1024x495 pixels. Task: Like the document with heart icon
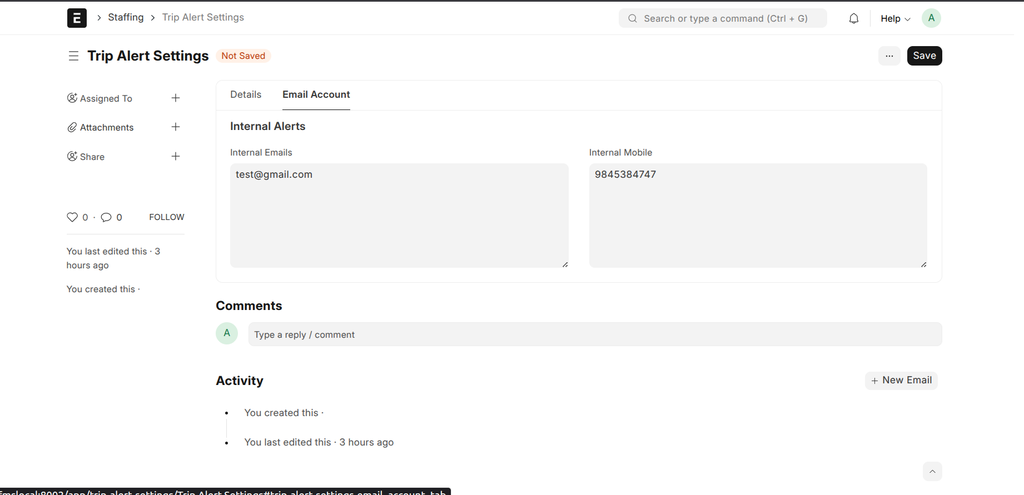pyautogui.click(x=72, y=217)
